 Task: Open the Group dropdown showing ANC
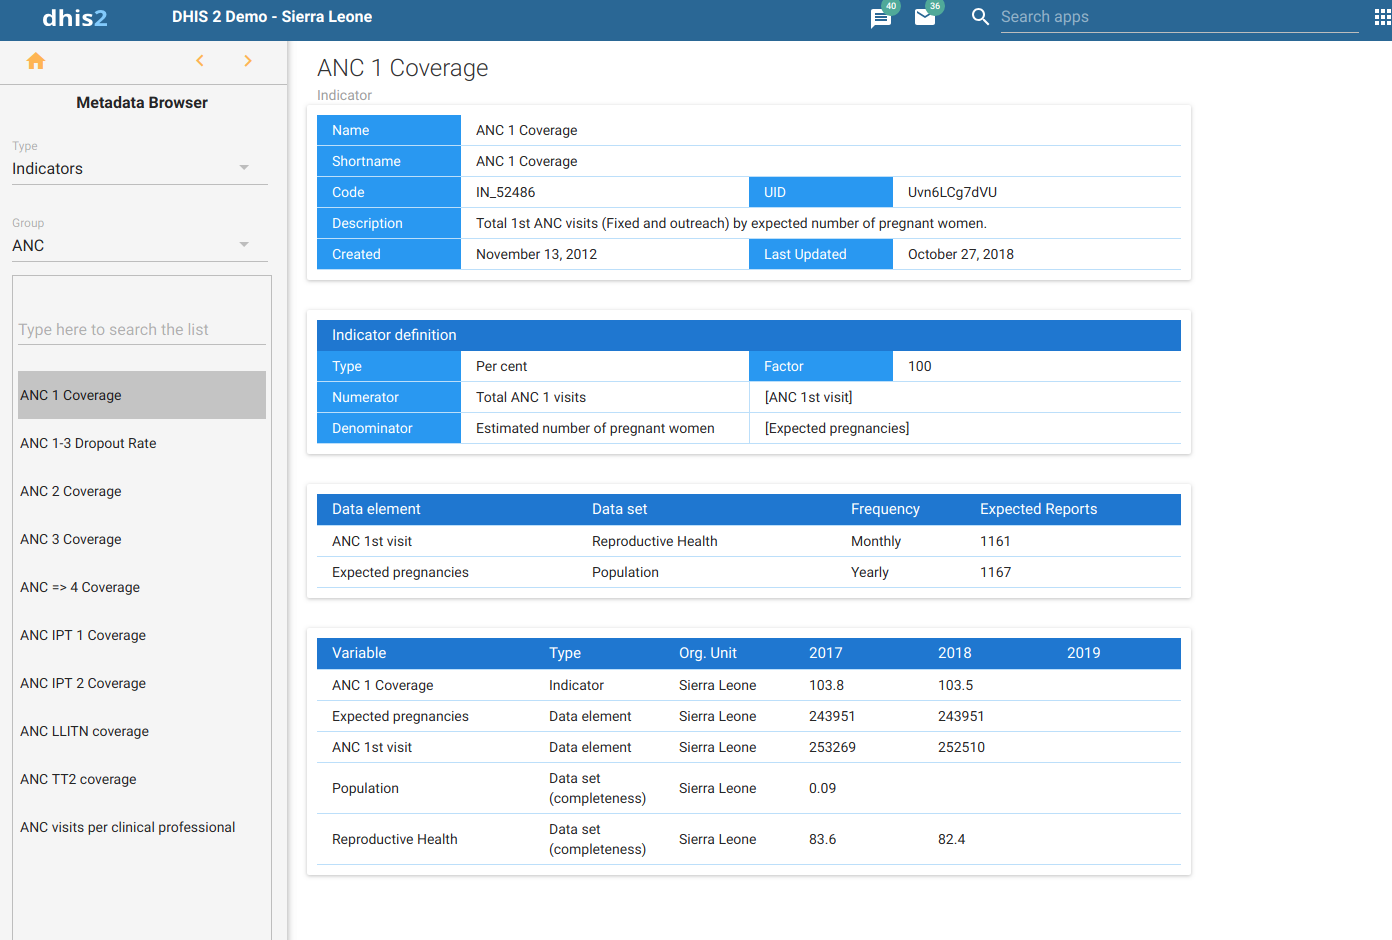[x=140, y=245]
